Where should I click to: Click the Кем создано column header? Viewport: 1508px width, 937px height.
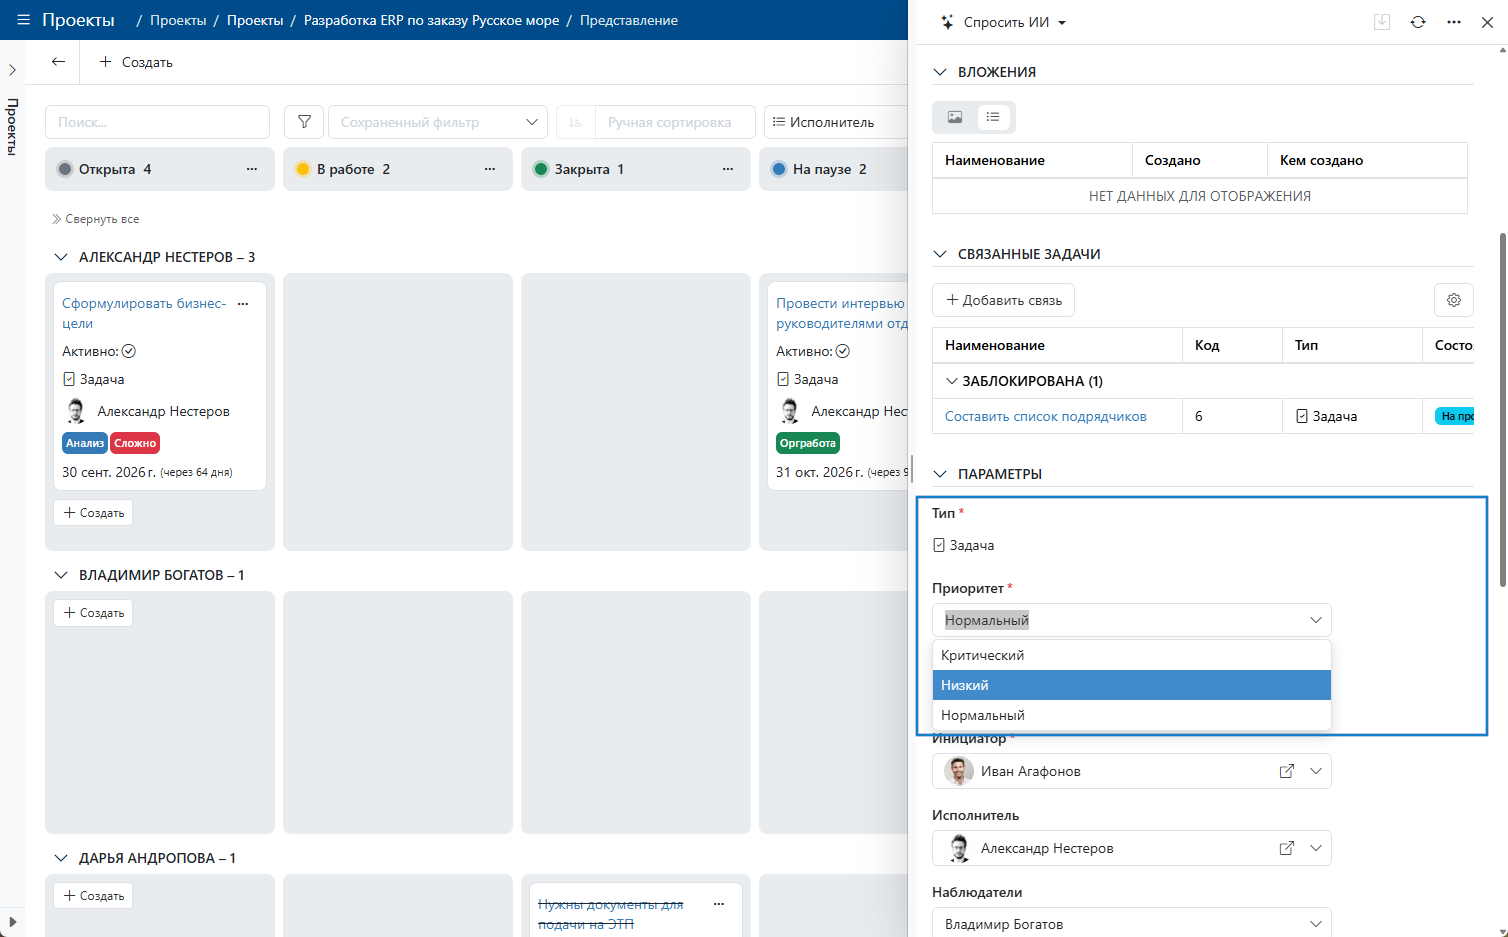click(1367, 160)
